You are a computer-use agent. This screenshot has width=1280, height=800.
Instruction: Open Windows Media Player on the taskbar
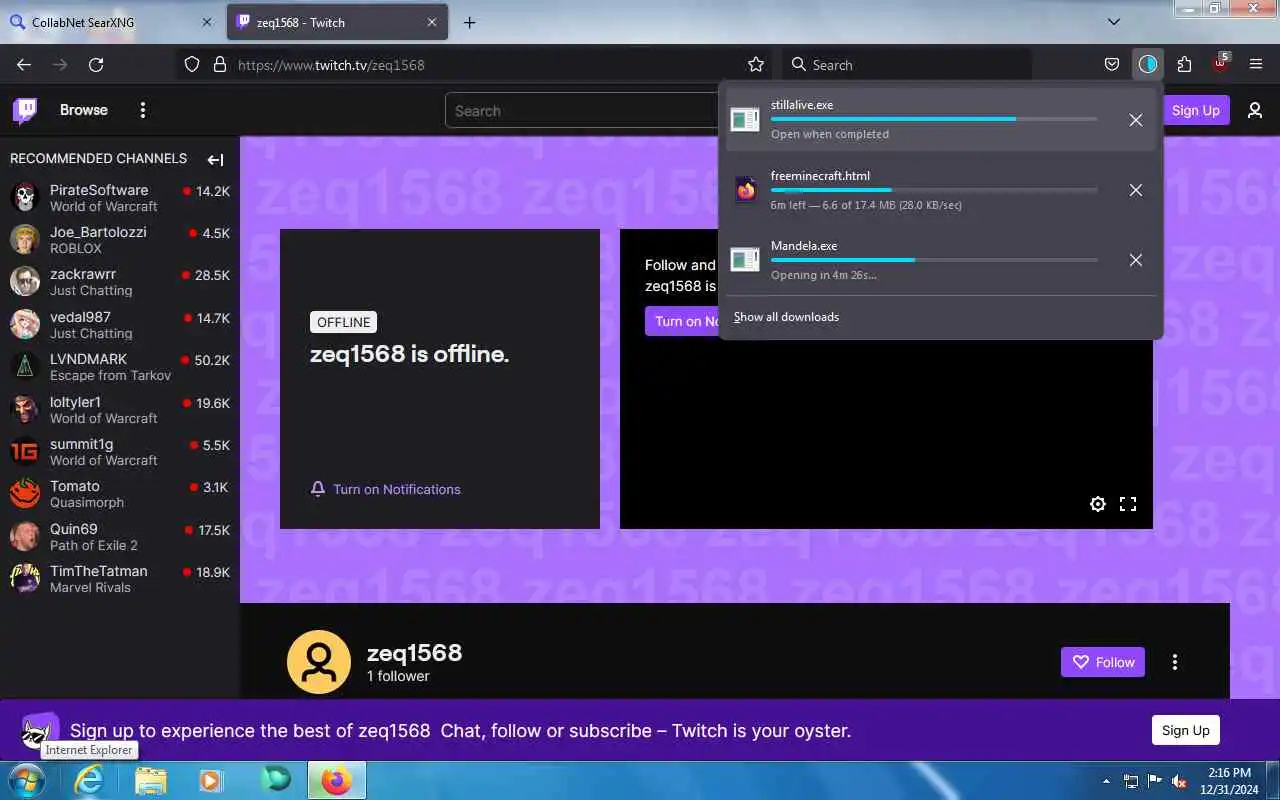211,781
